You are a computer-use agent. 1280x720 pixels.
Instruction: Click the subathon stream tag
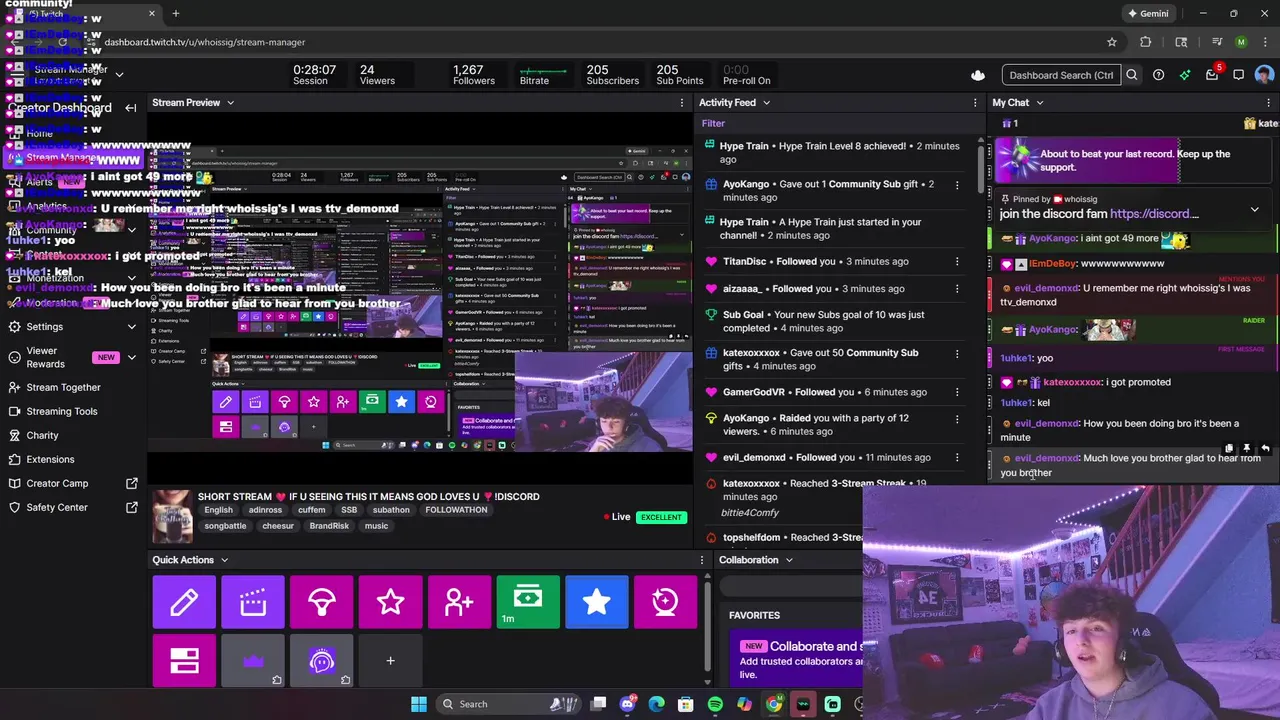tap(391, 510)
